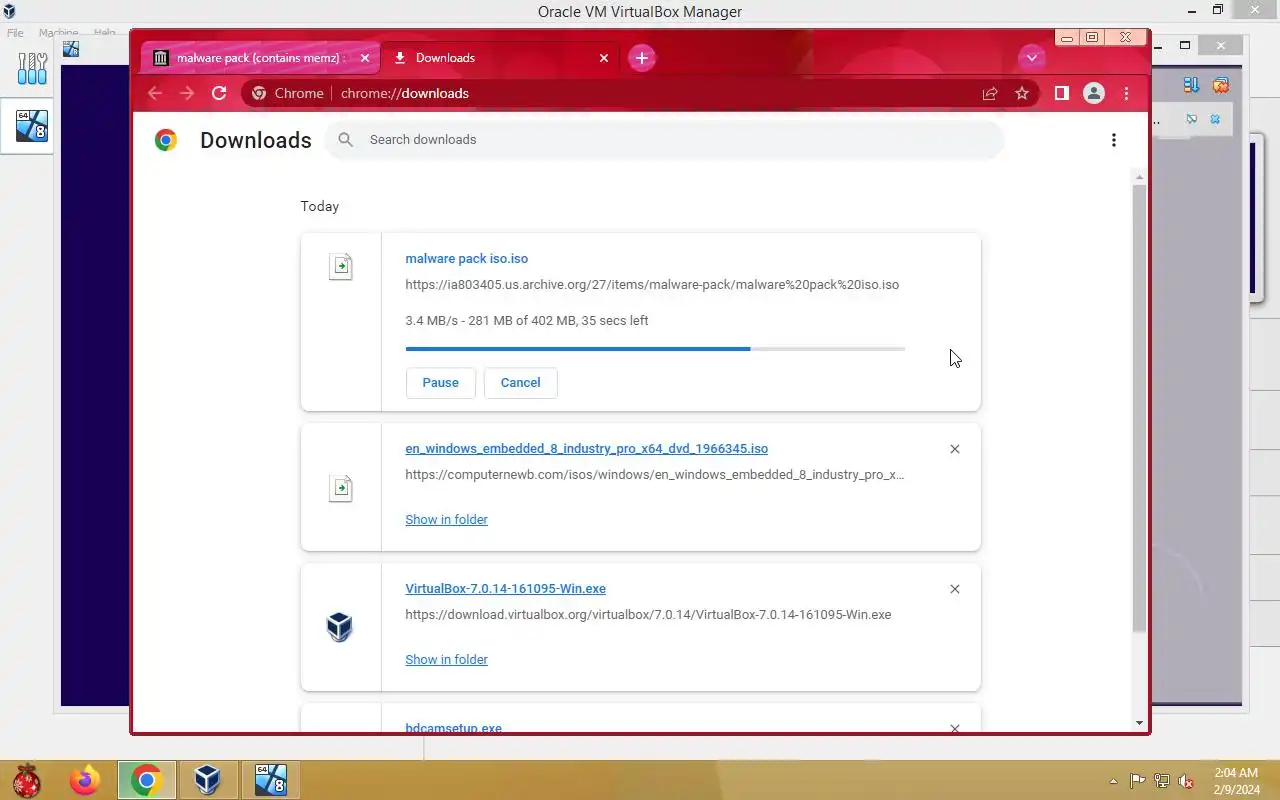Click the Christmas ornament Start button
Viewport: 1280px width, 800px height.
coord(27,780)
